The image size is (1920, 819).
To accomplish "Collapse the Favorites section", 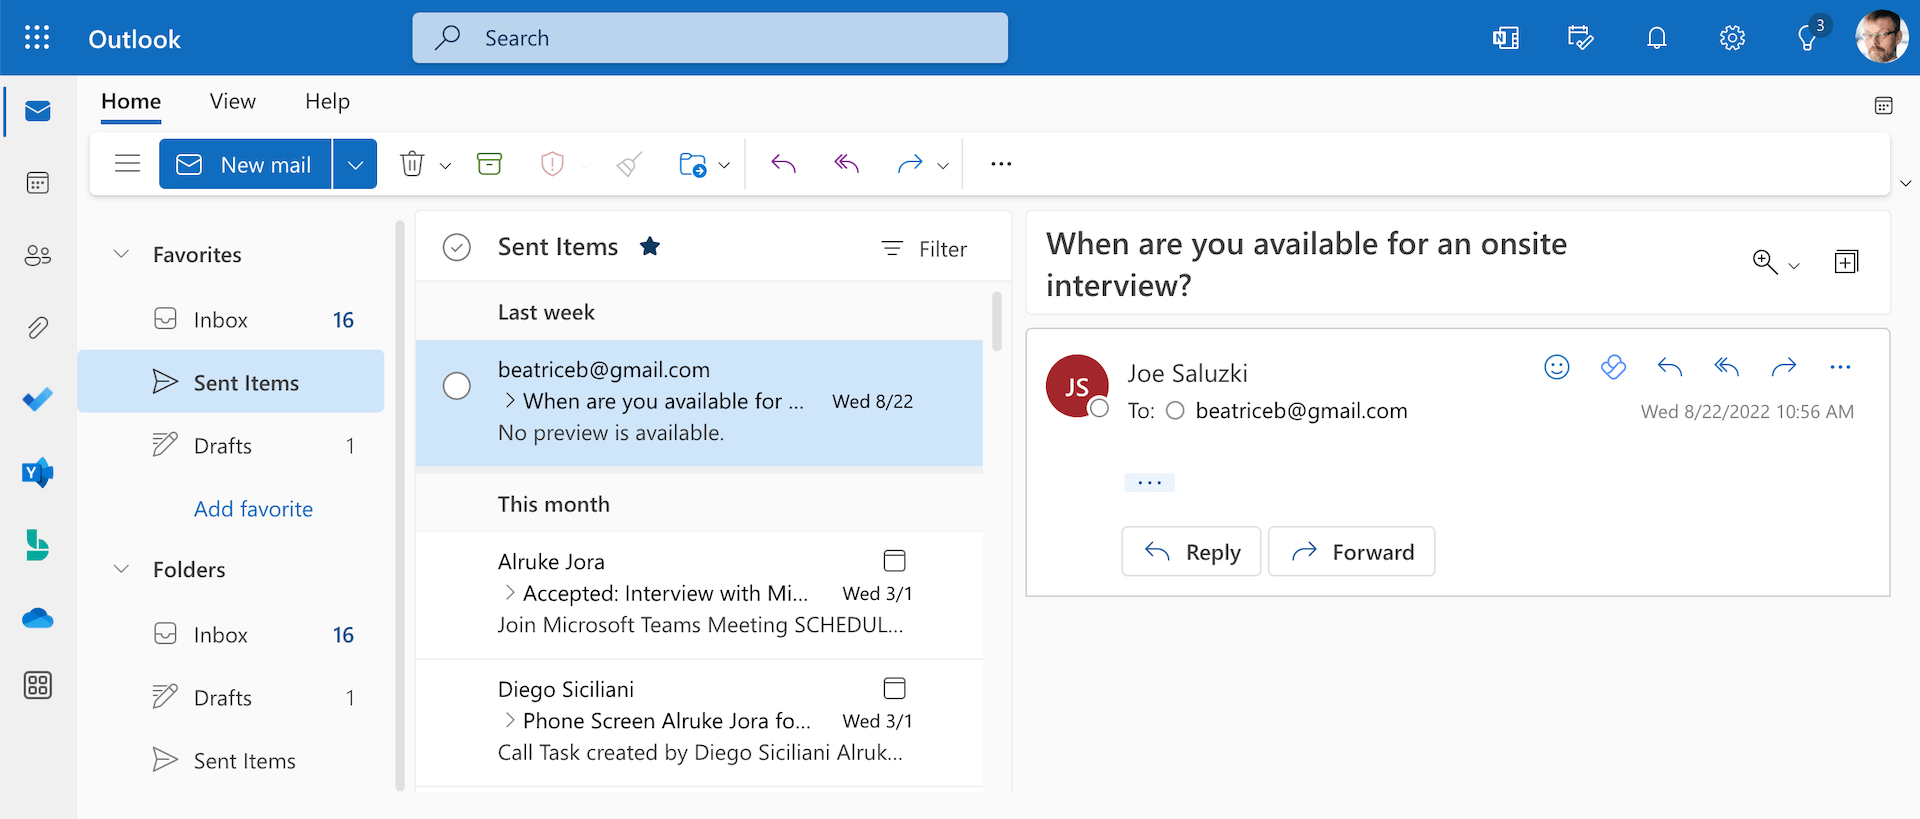I will coord(121,254).
